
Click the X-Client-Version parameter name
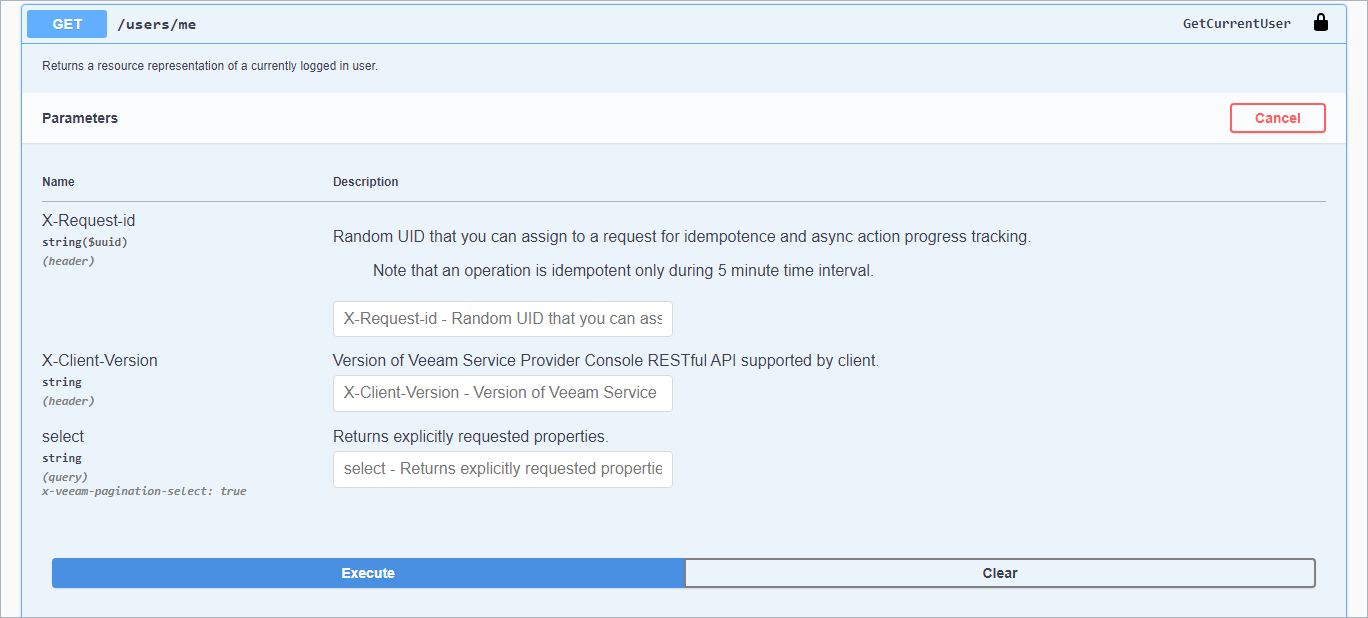(x=100, y=360)
